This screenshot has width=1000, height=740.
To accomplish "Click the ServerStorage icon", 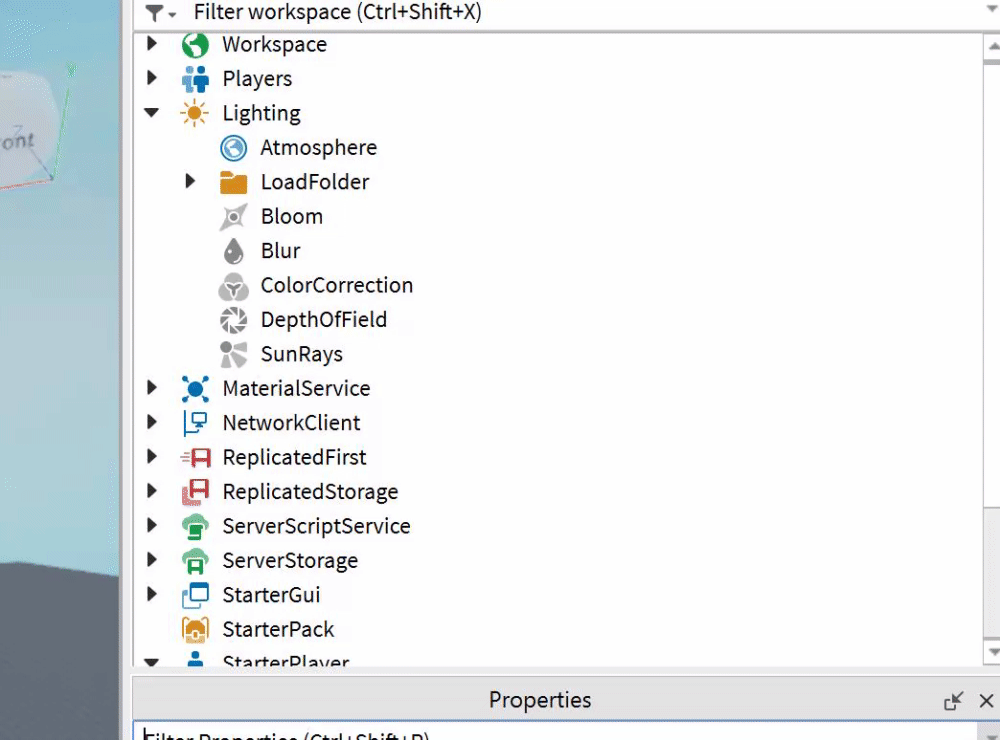I will coord(195,561).
